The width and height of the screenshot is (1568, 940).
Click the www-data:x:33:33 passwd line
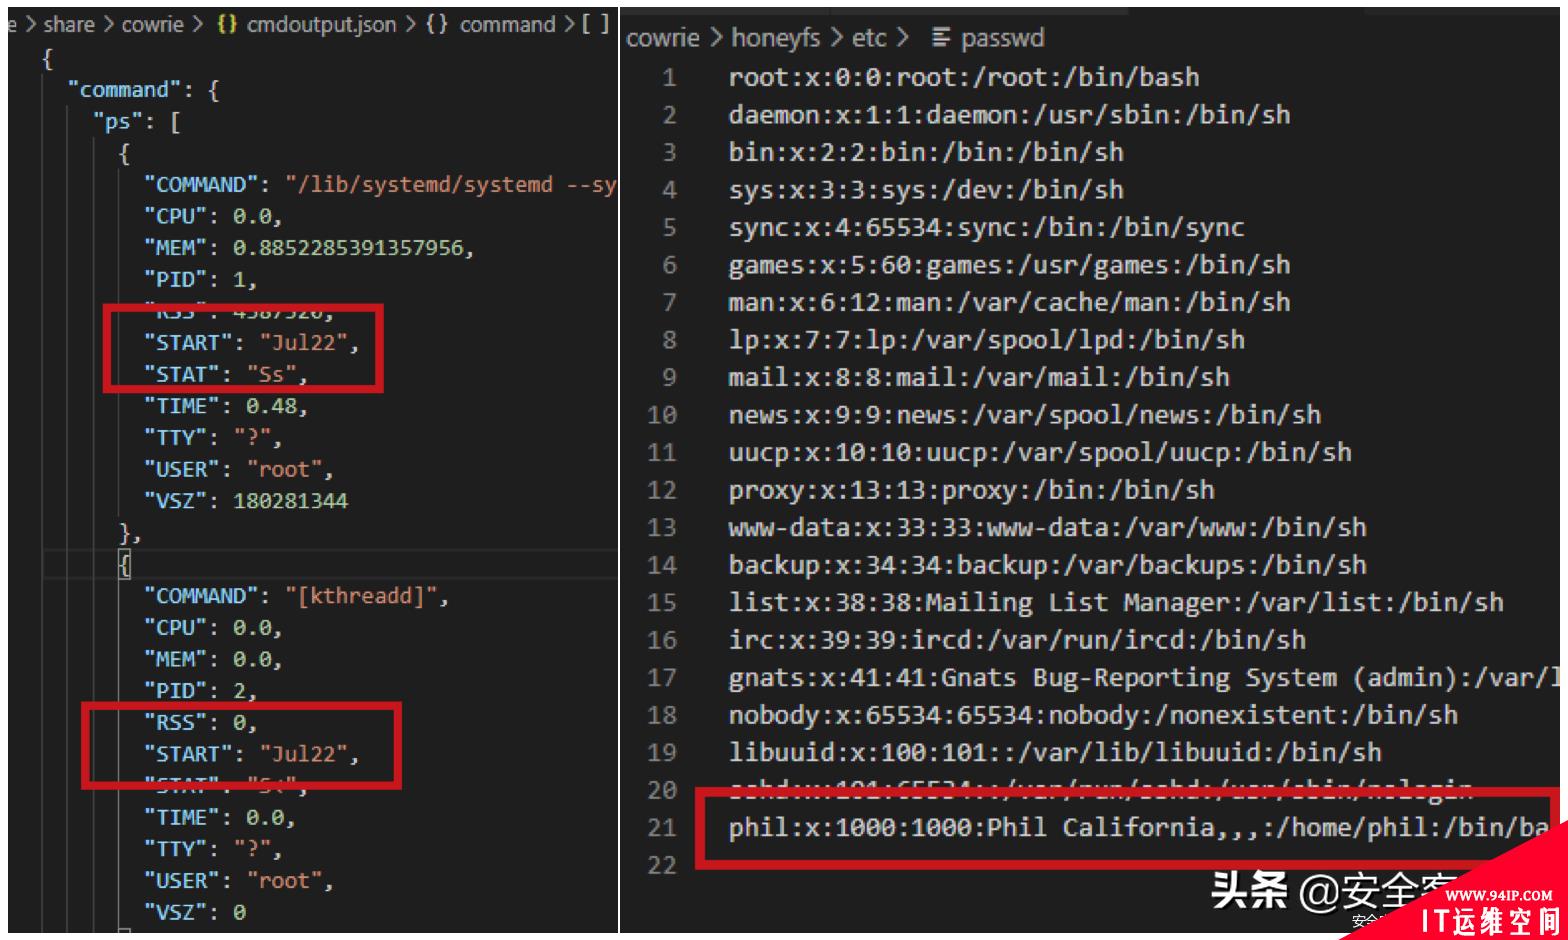(x=1047, y=527)
